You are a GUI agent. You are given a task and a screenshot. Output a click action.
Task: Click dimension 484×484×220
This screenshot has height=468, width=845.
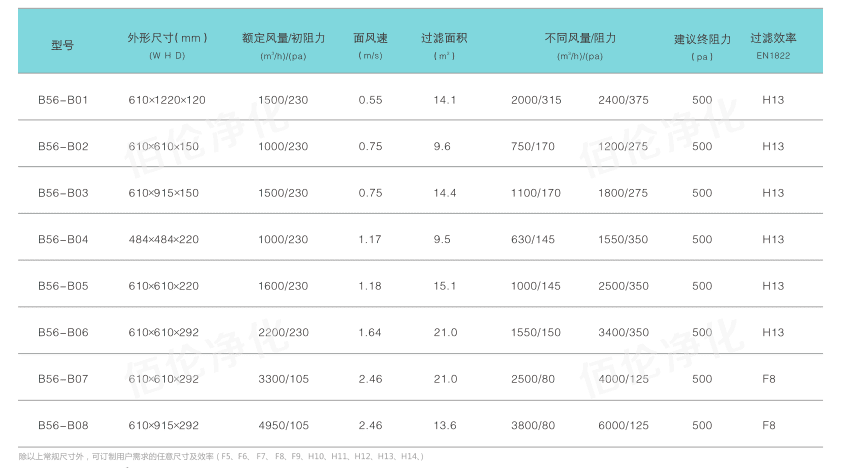pos(164,239)
